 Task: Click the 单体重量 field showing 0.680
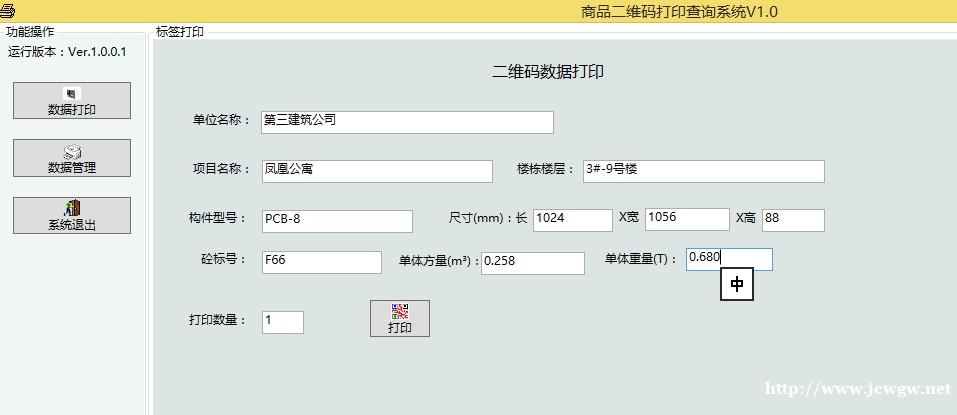(x=729, y=259)
